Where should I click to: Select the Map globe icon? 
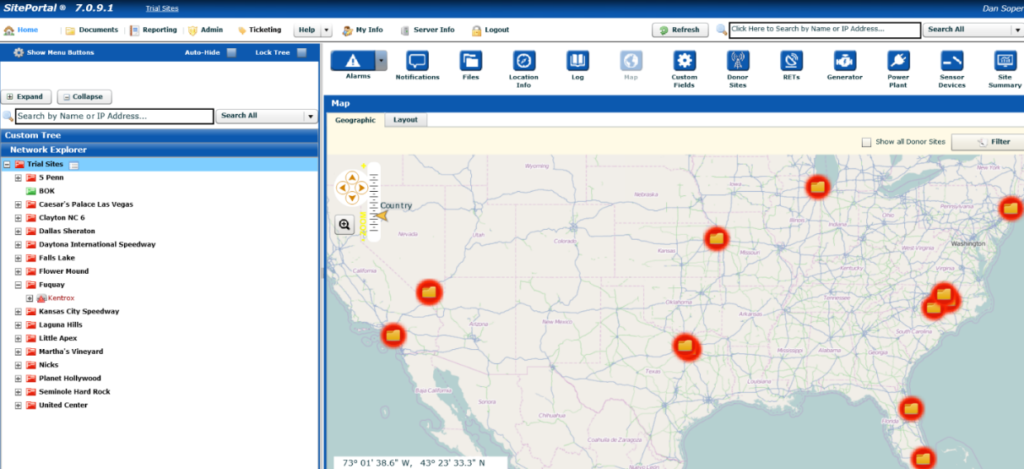click(631, 61)
